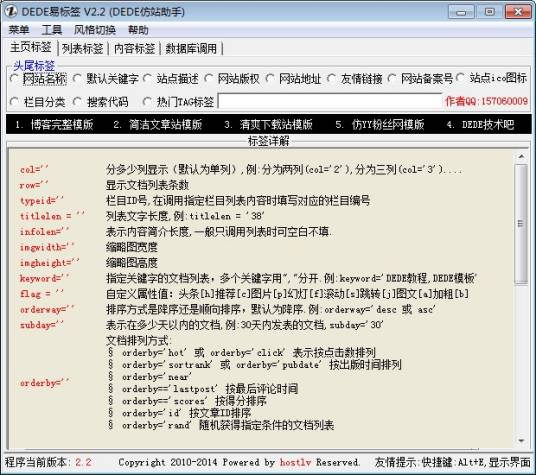Select the 友情链接 radio button
The height and width of the screenshot is (475, 536).
pos(354,79)
